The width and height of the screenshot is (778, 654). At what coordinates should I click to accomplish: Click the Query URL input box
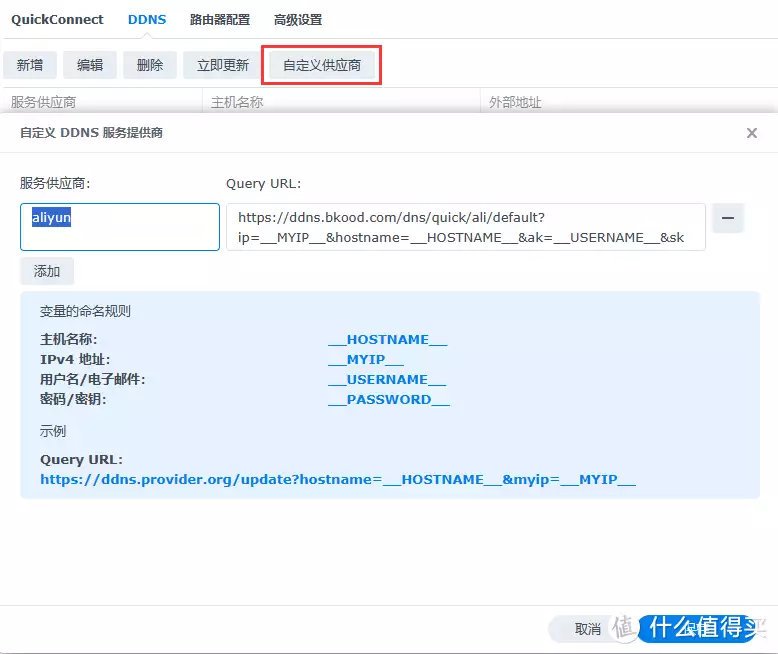coord(466,227)
